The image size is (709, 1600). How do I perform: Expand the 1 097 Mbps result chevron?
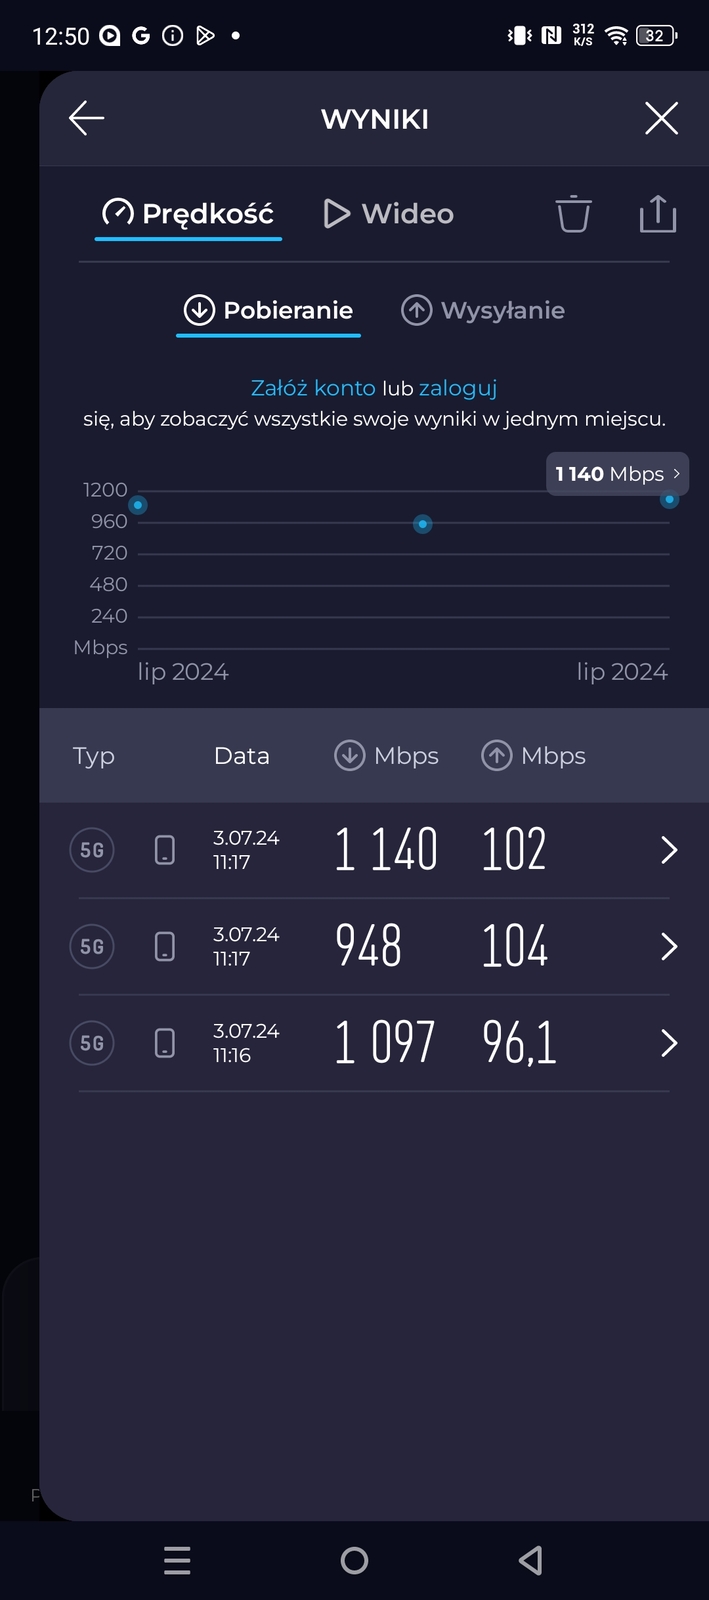669,1043
